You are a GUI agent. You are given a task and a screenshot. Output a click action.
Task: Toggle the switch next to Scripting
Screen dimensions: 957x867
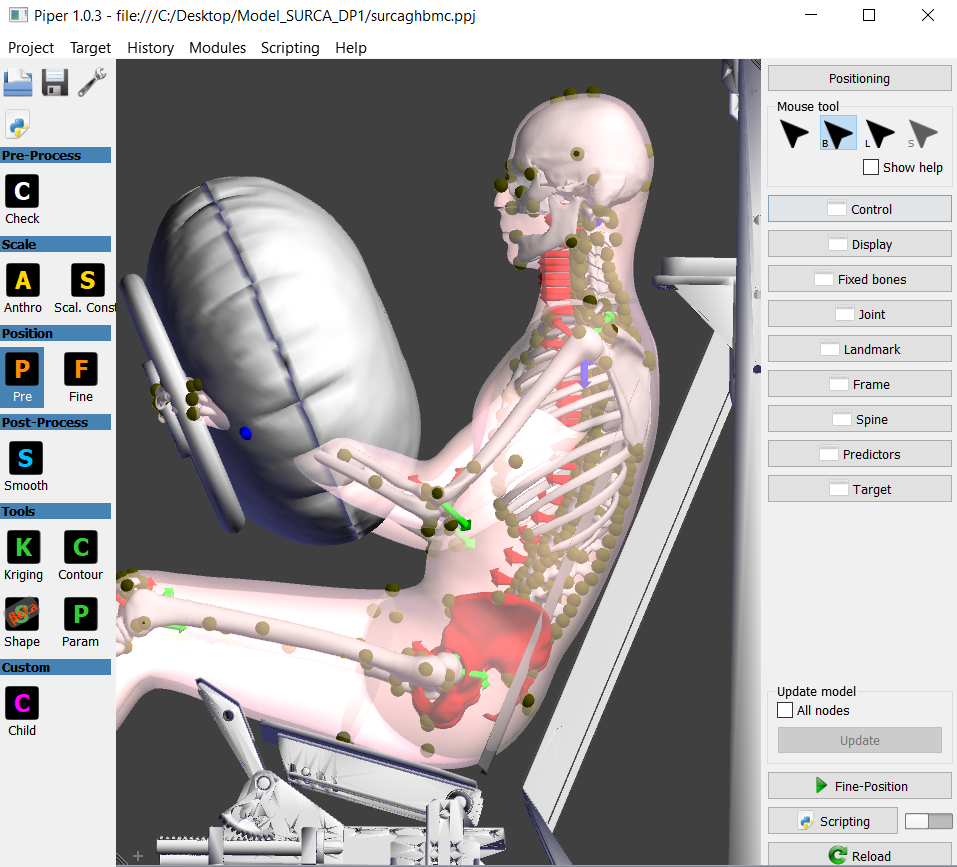928,821
